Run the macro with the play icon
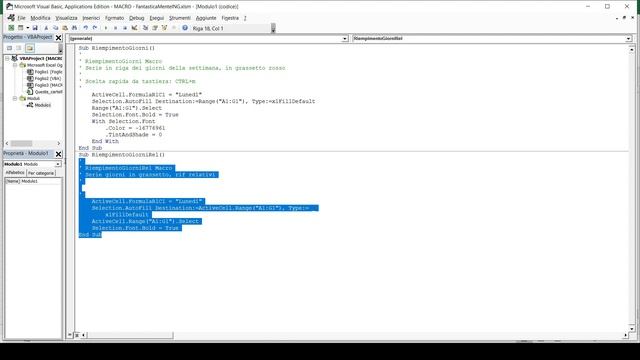 (x=106, y=28)
